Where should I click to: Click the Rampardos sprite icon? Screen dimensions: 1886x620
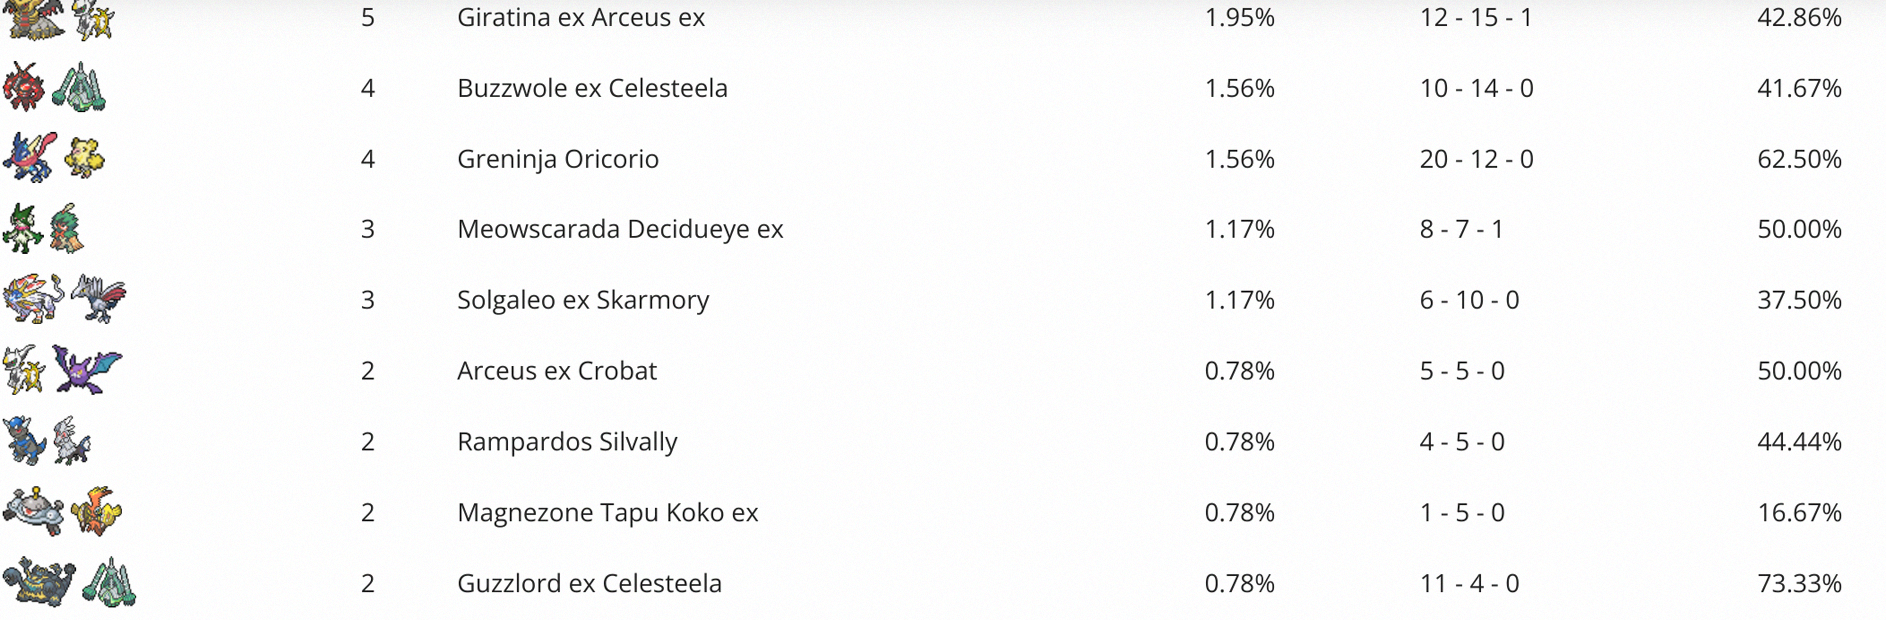click(x=25, y=441)
